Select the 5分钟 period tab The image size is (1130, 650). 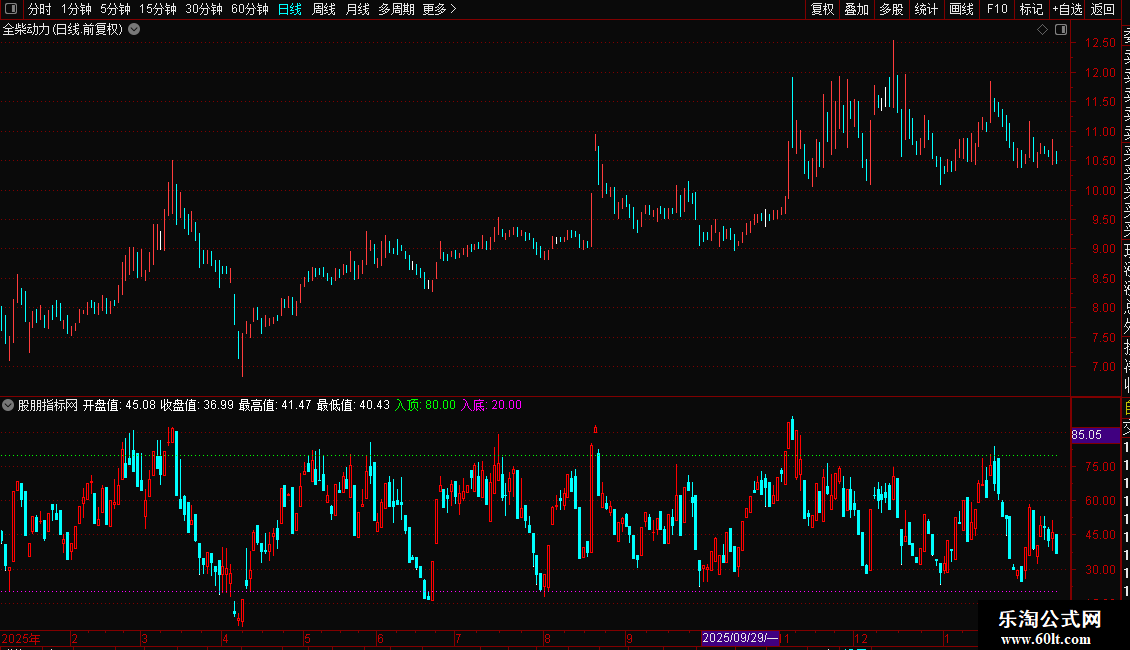(x=115, y=9)
